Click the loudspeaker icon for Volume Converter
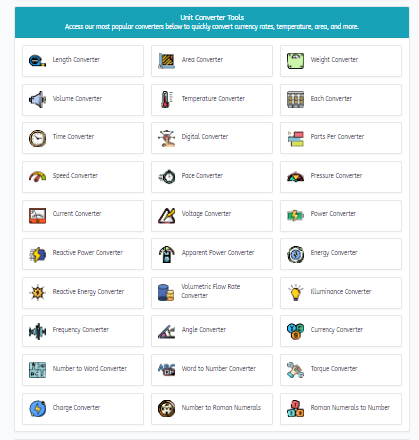 pos(37,99)
